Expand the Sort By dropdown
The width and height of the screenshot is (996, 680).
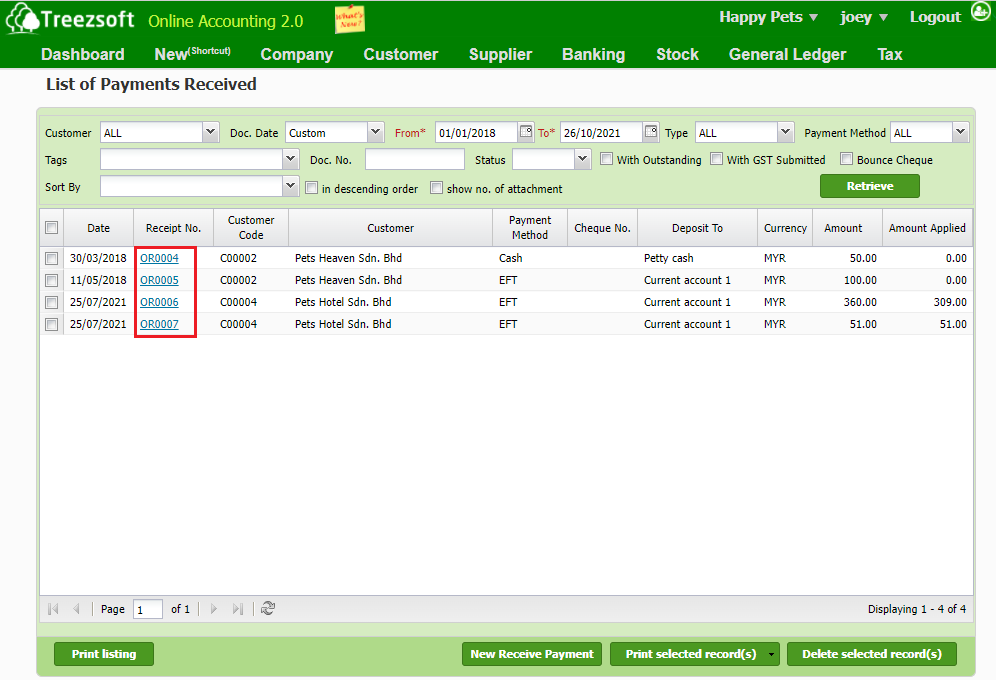tap(290, 186)
